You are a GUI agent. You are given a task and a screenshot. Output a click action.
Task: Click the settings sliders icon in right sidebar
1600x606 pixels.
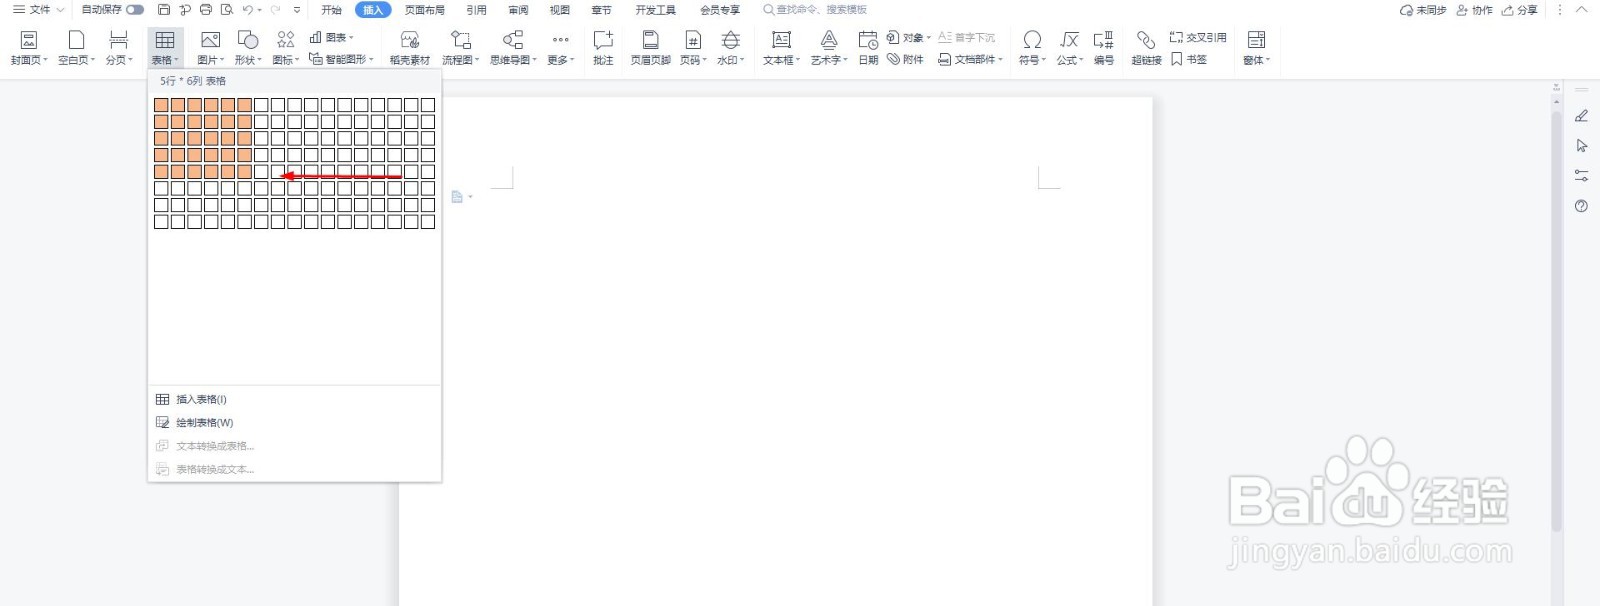pyautogui.click(x=1581, y=176)
